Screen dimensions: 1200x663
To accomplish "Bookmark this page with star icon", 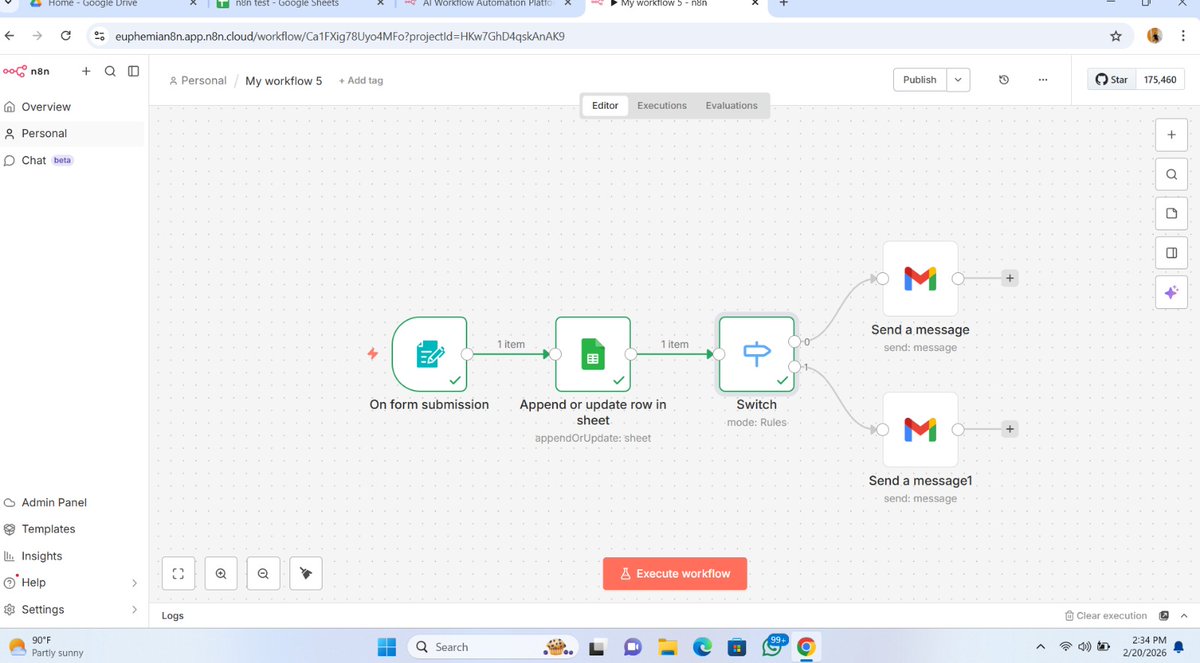I will [x=1116, y=36].
